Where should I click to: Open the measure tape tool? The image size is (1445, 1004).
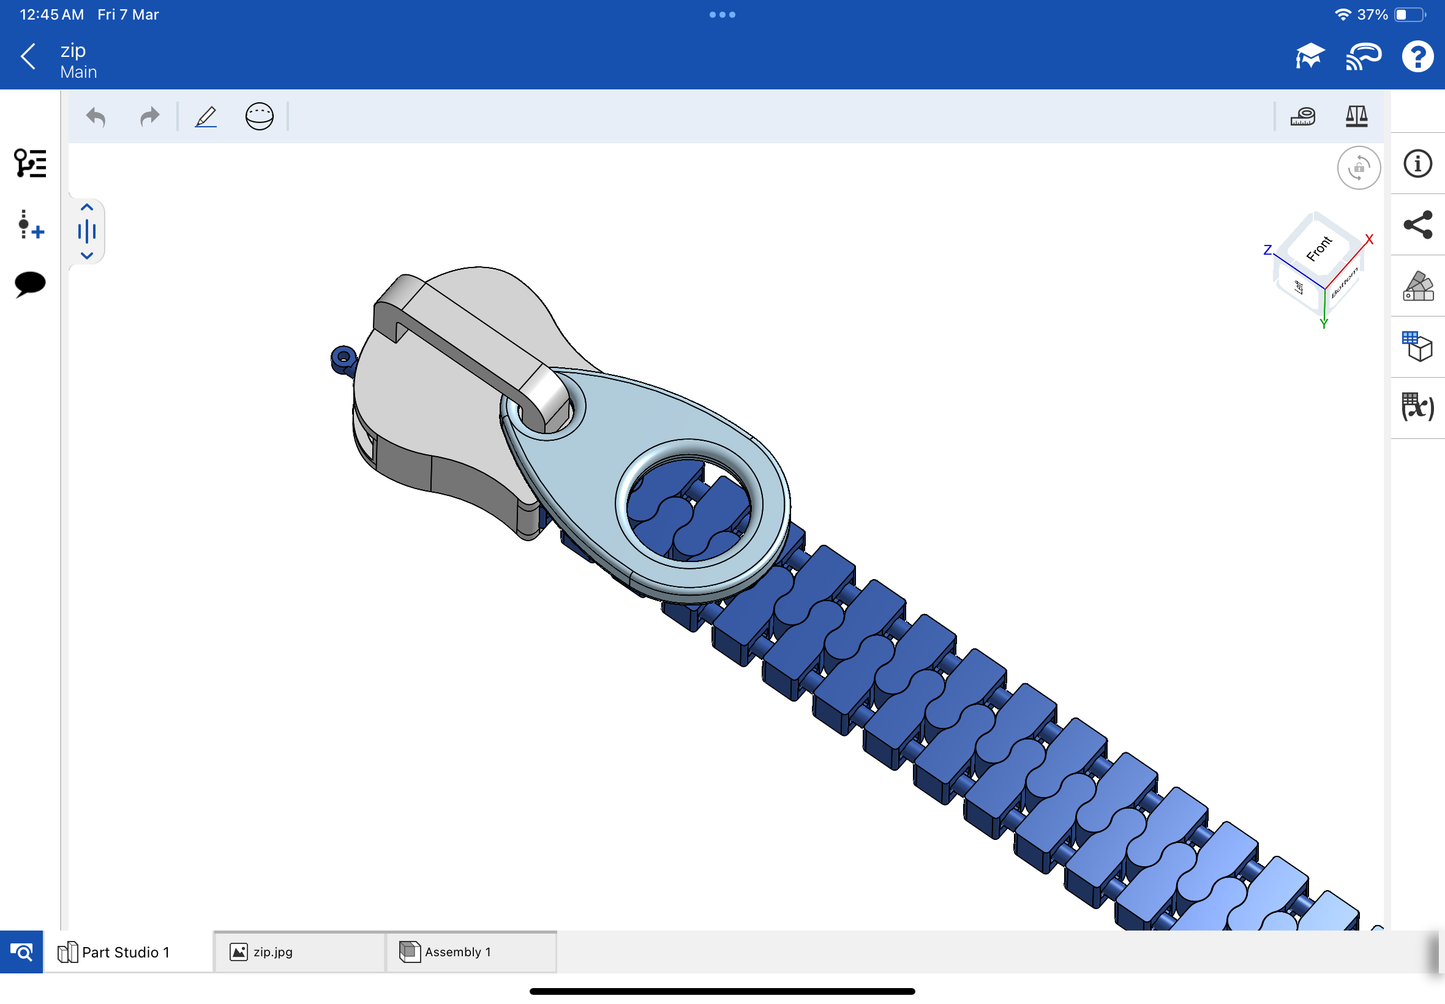tap(1303, 117)
